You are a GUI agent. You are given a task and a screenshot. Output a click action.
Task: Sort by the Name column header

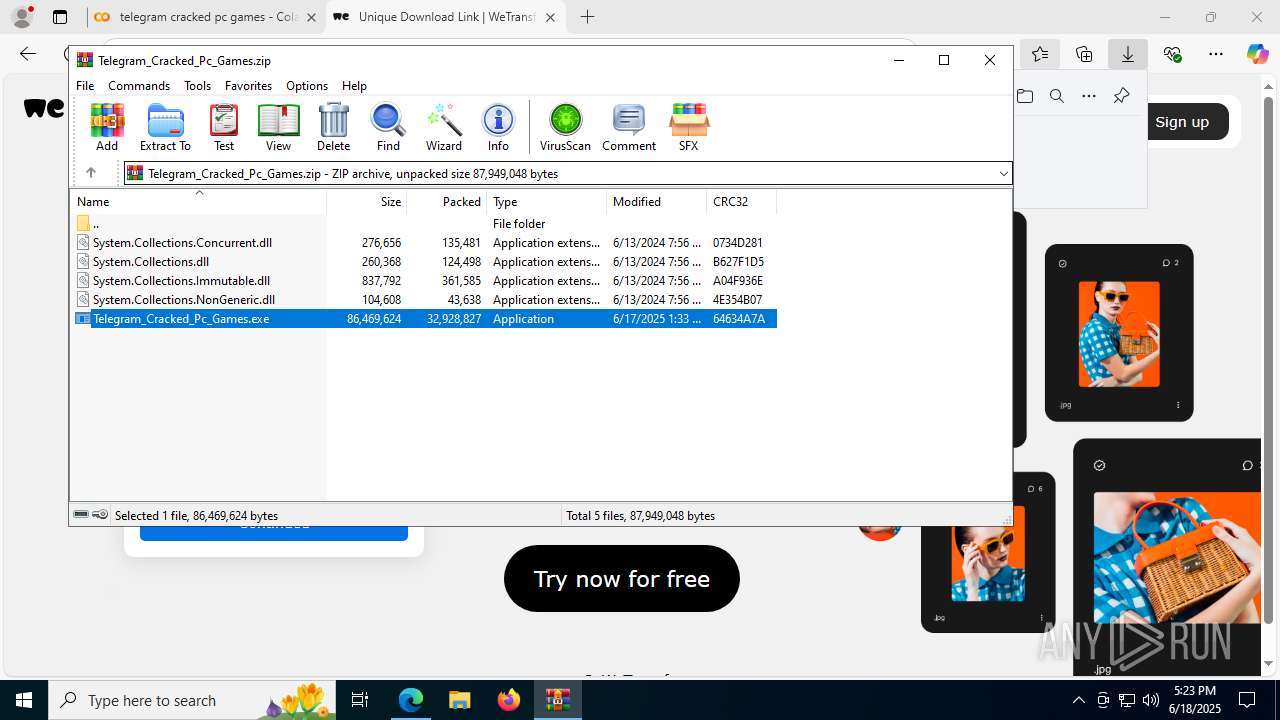point(198,202)
